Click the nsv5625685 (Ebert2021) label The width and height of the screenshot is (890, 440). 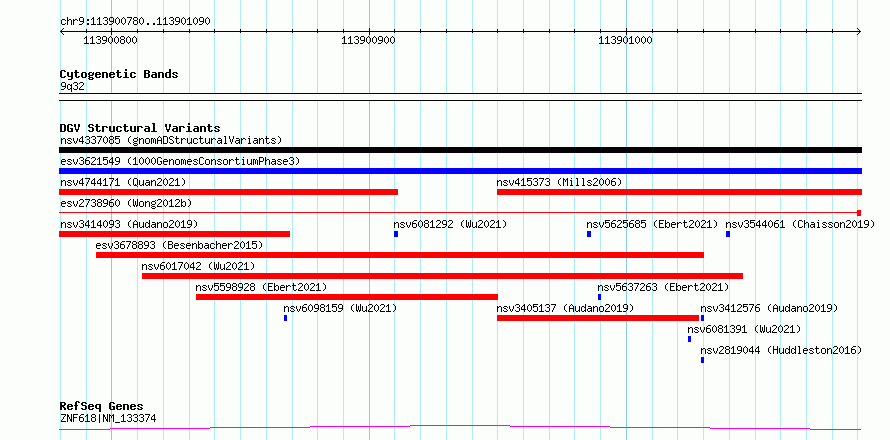click(652, 224)
